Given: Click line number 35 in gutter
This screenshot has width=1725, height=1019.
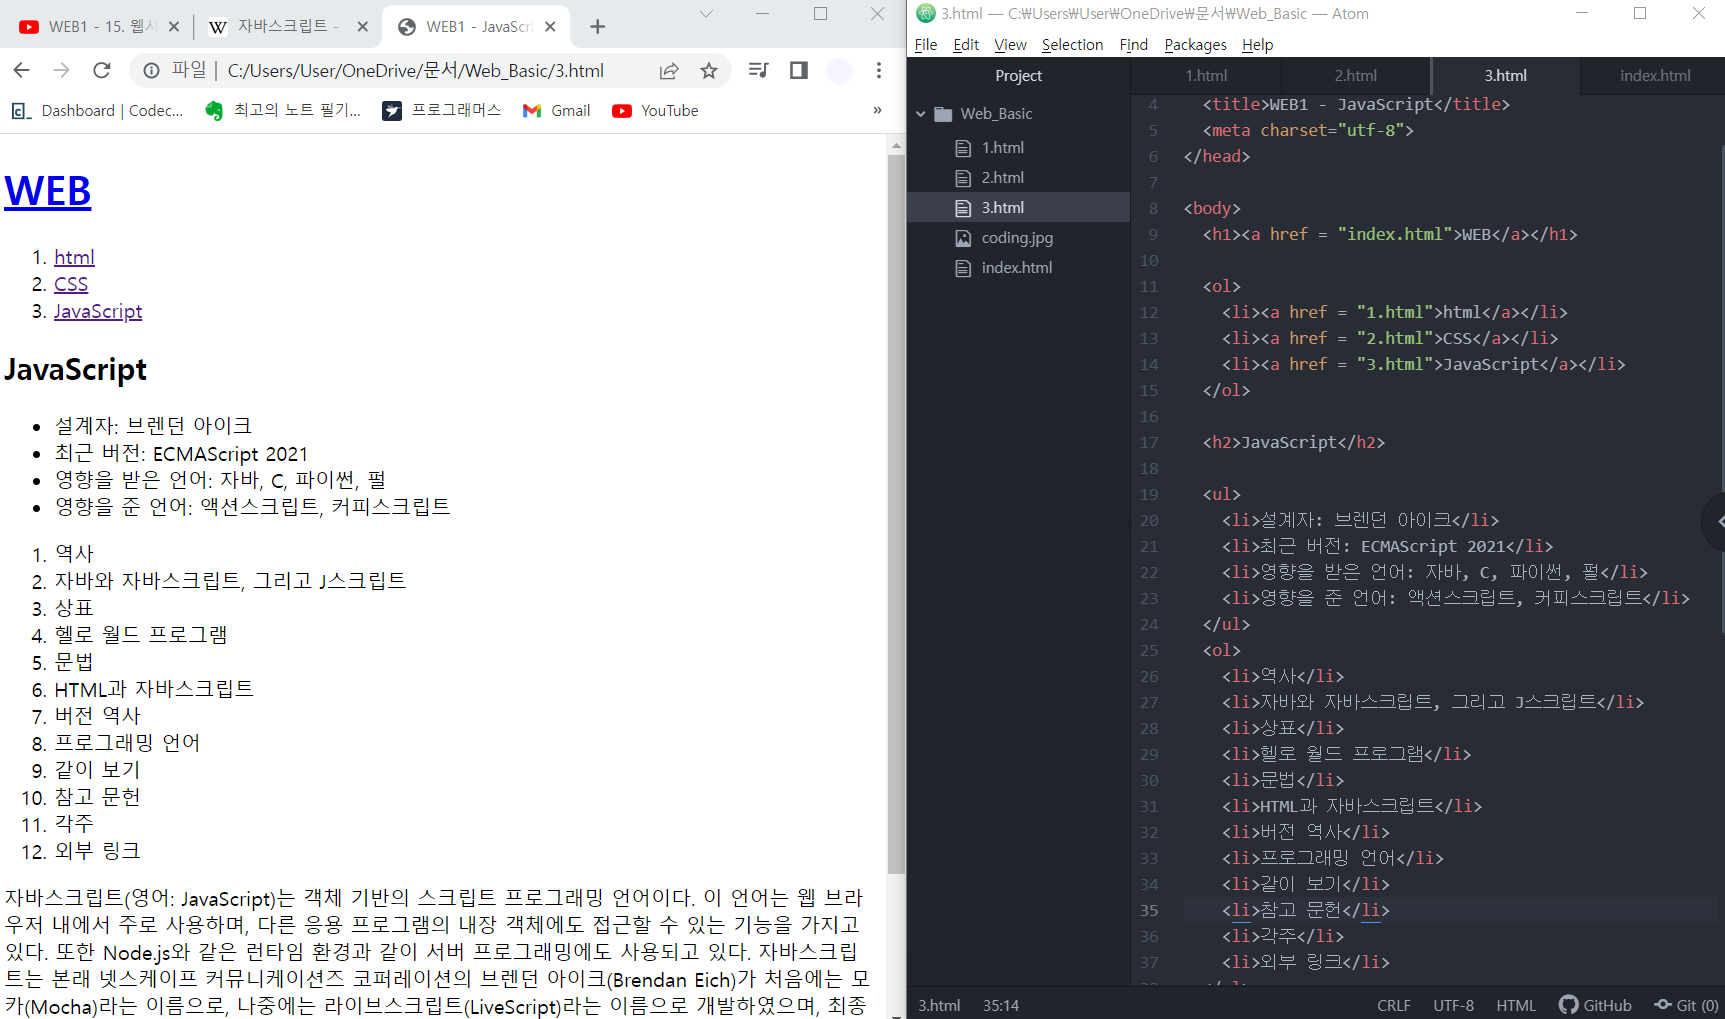Looking at the screenshot, I should click(1149, 910).
